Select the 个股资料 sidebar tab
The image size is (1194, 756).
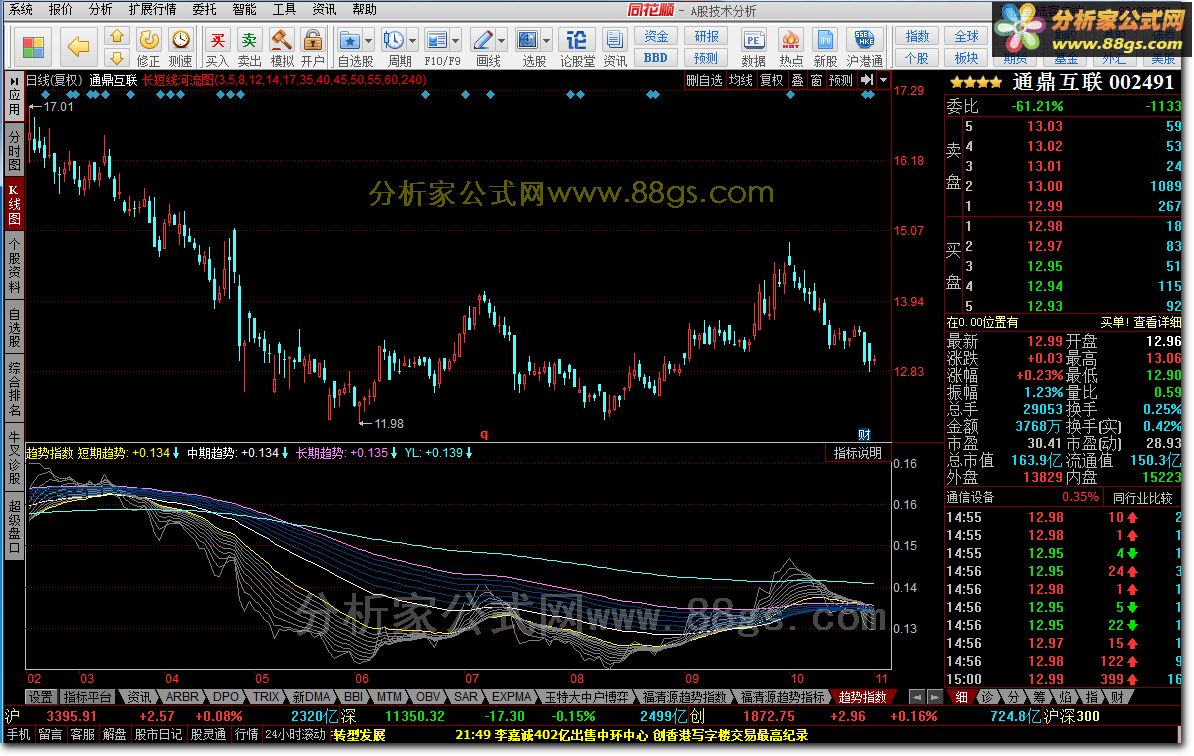click(14, 265)
